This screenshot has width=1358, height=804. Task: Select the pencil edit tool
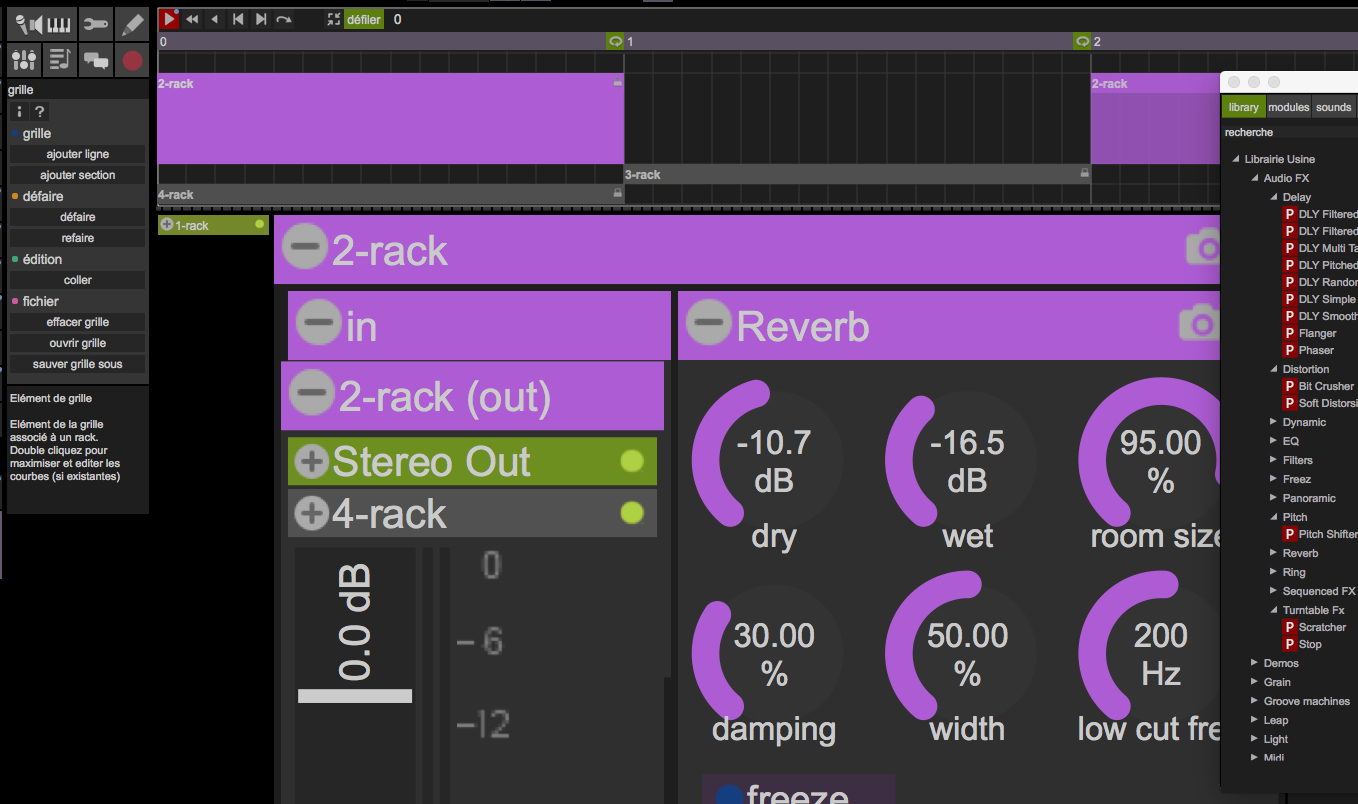coord(131,23)
